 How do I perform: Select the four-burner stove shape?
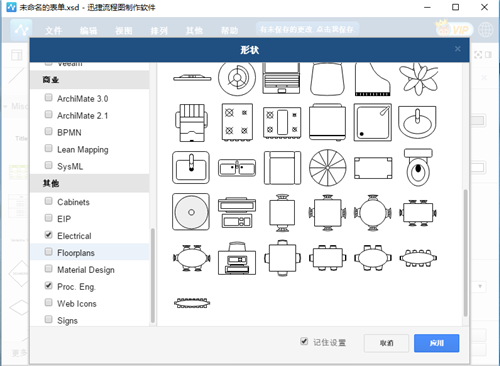tap(237, 122)
